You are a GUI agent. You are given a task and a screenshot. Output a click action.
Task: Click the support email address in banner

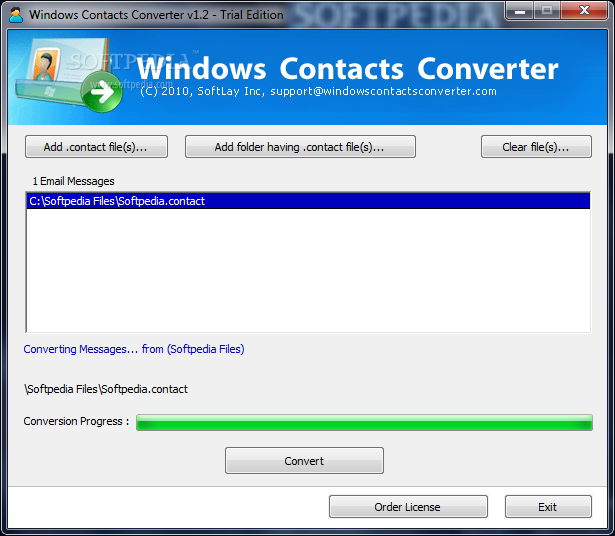383,91
